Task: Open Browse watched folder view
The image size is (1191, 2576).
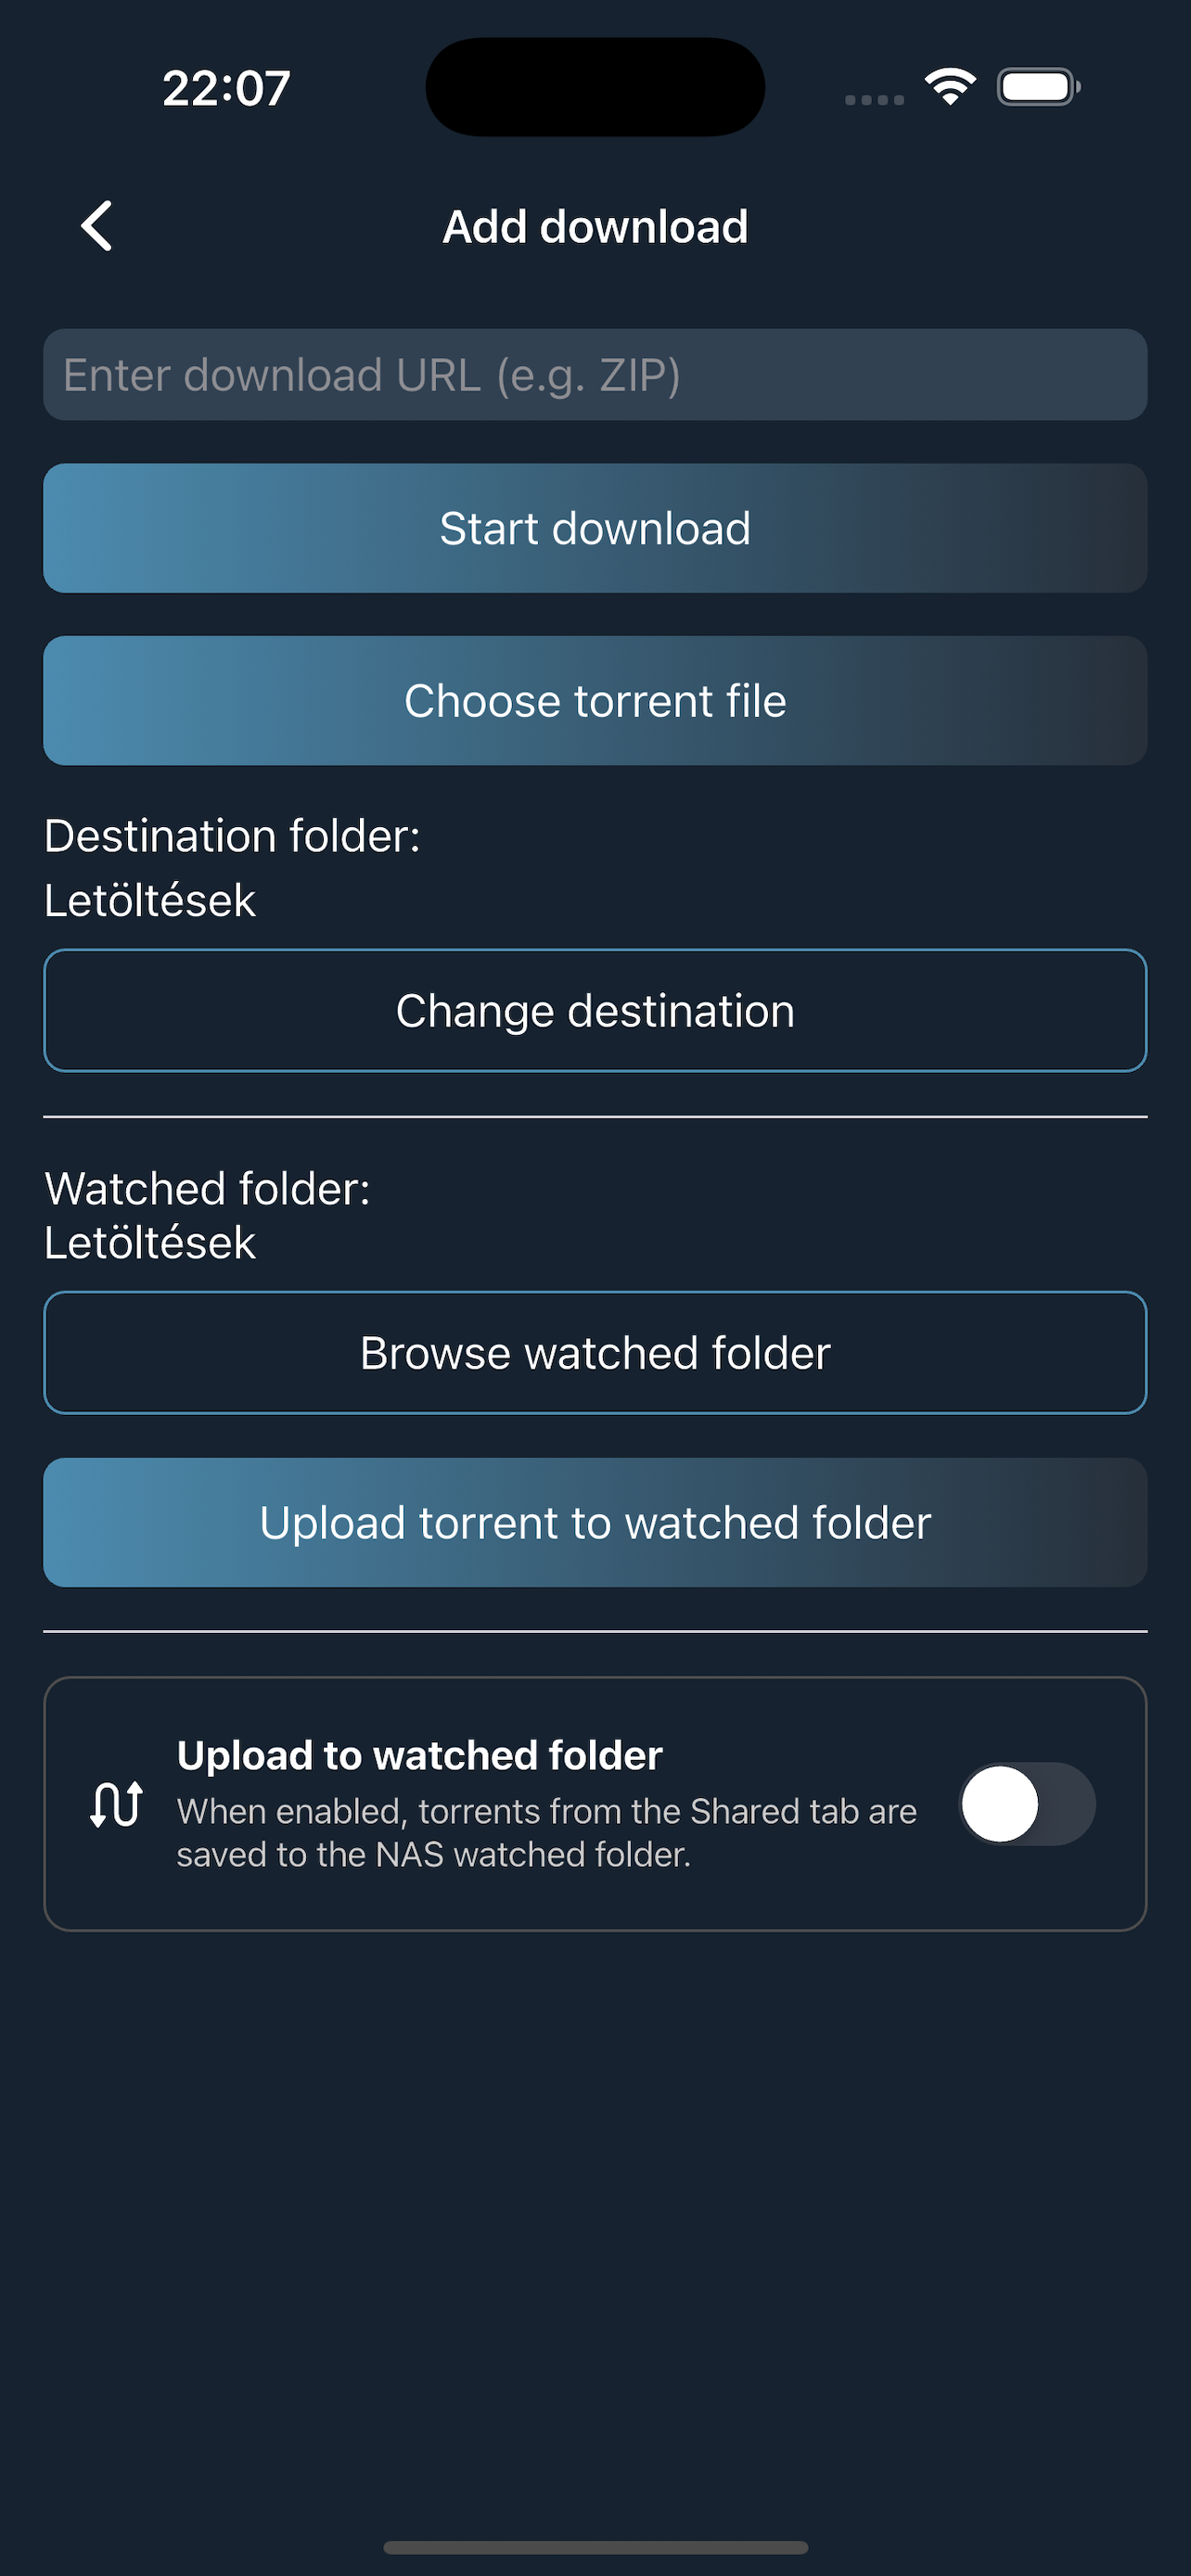Action: (x=595, y=1352)
